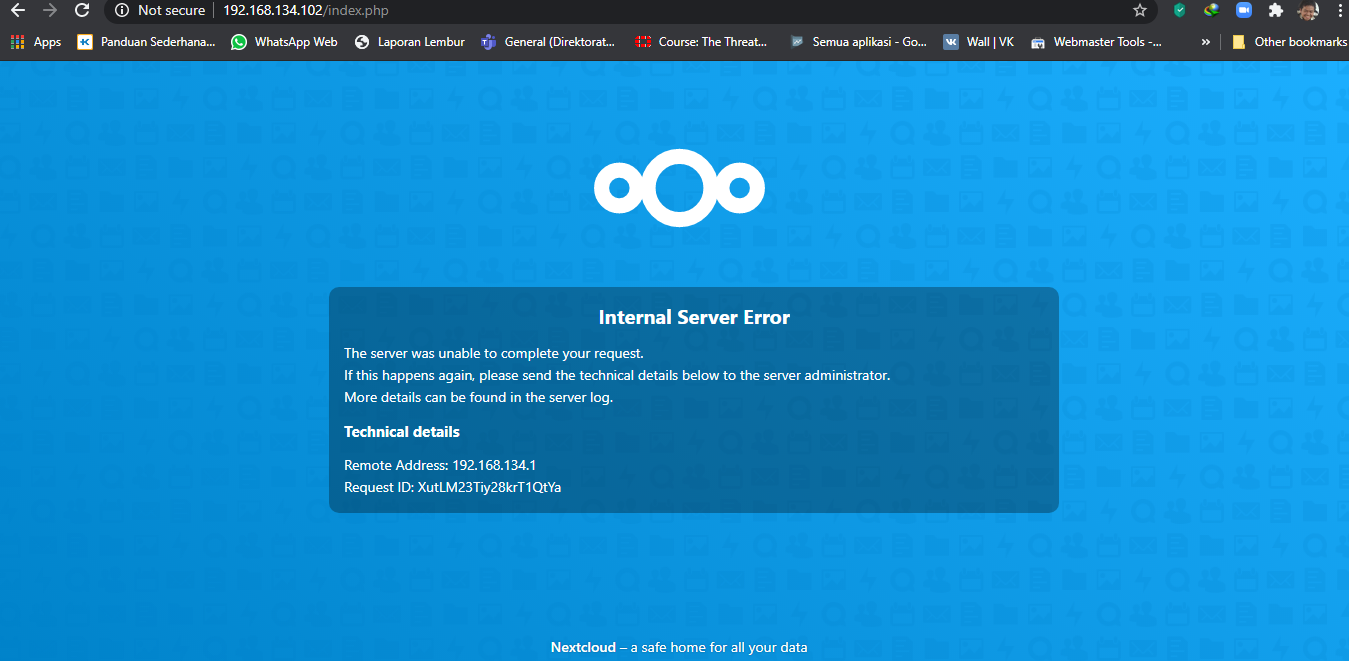Open the General (Direktorat) Teams bookmark
Image resolution: width=1349 pixels, height=661 pixels.
pyautogui.click(x=548, y=42)
